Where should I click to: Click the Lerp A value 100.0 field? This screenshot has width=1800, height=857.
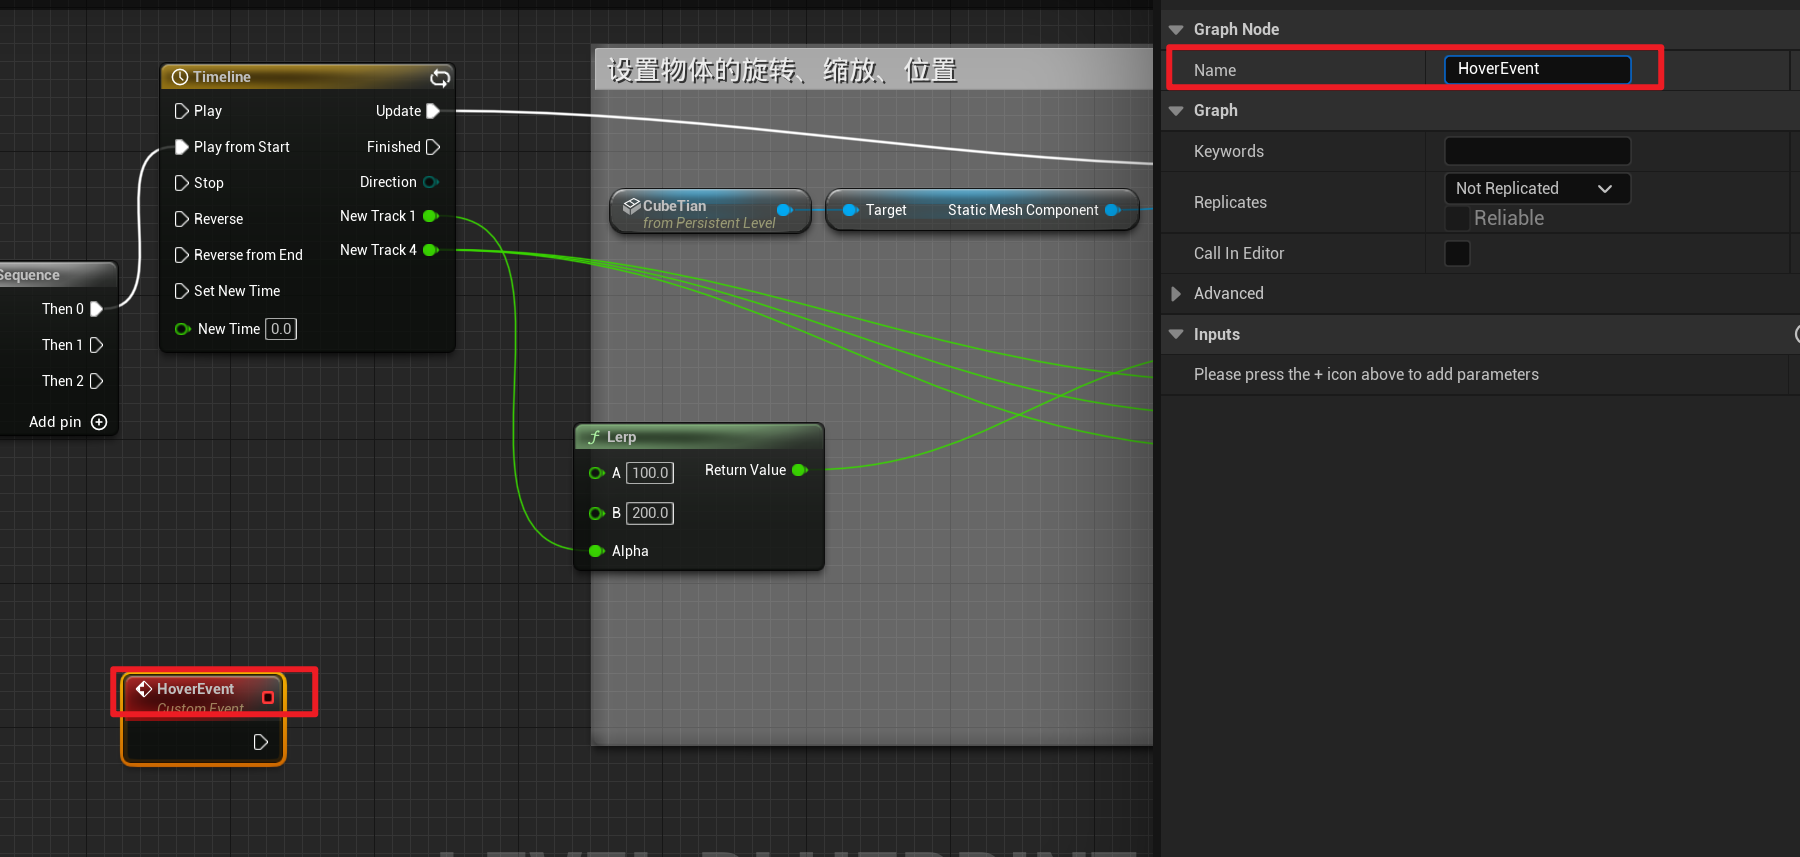point(650,473)
